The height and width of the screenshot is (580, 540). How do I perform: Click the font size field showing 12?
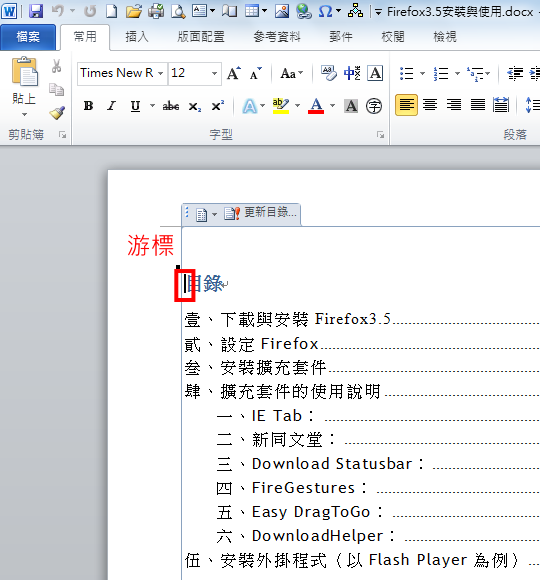pyautogui.click(x=189, y=73)
